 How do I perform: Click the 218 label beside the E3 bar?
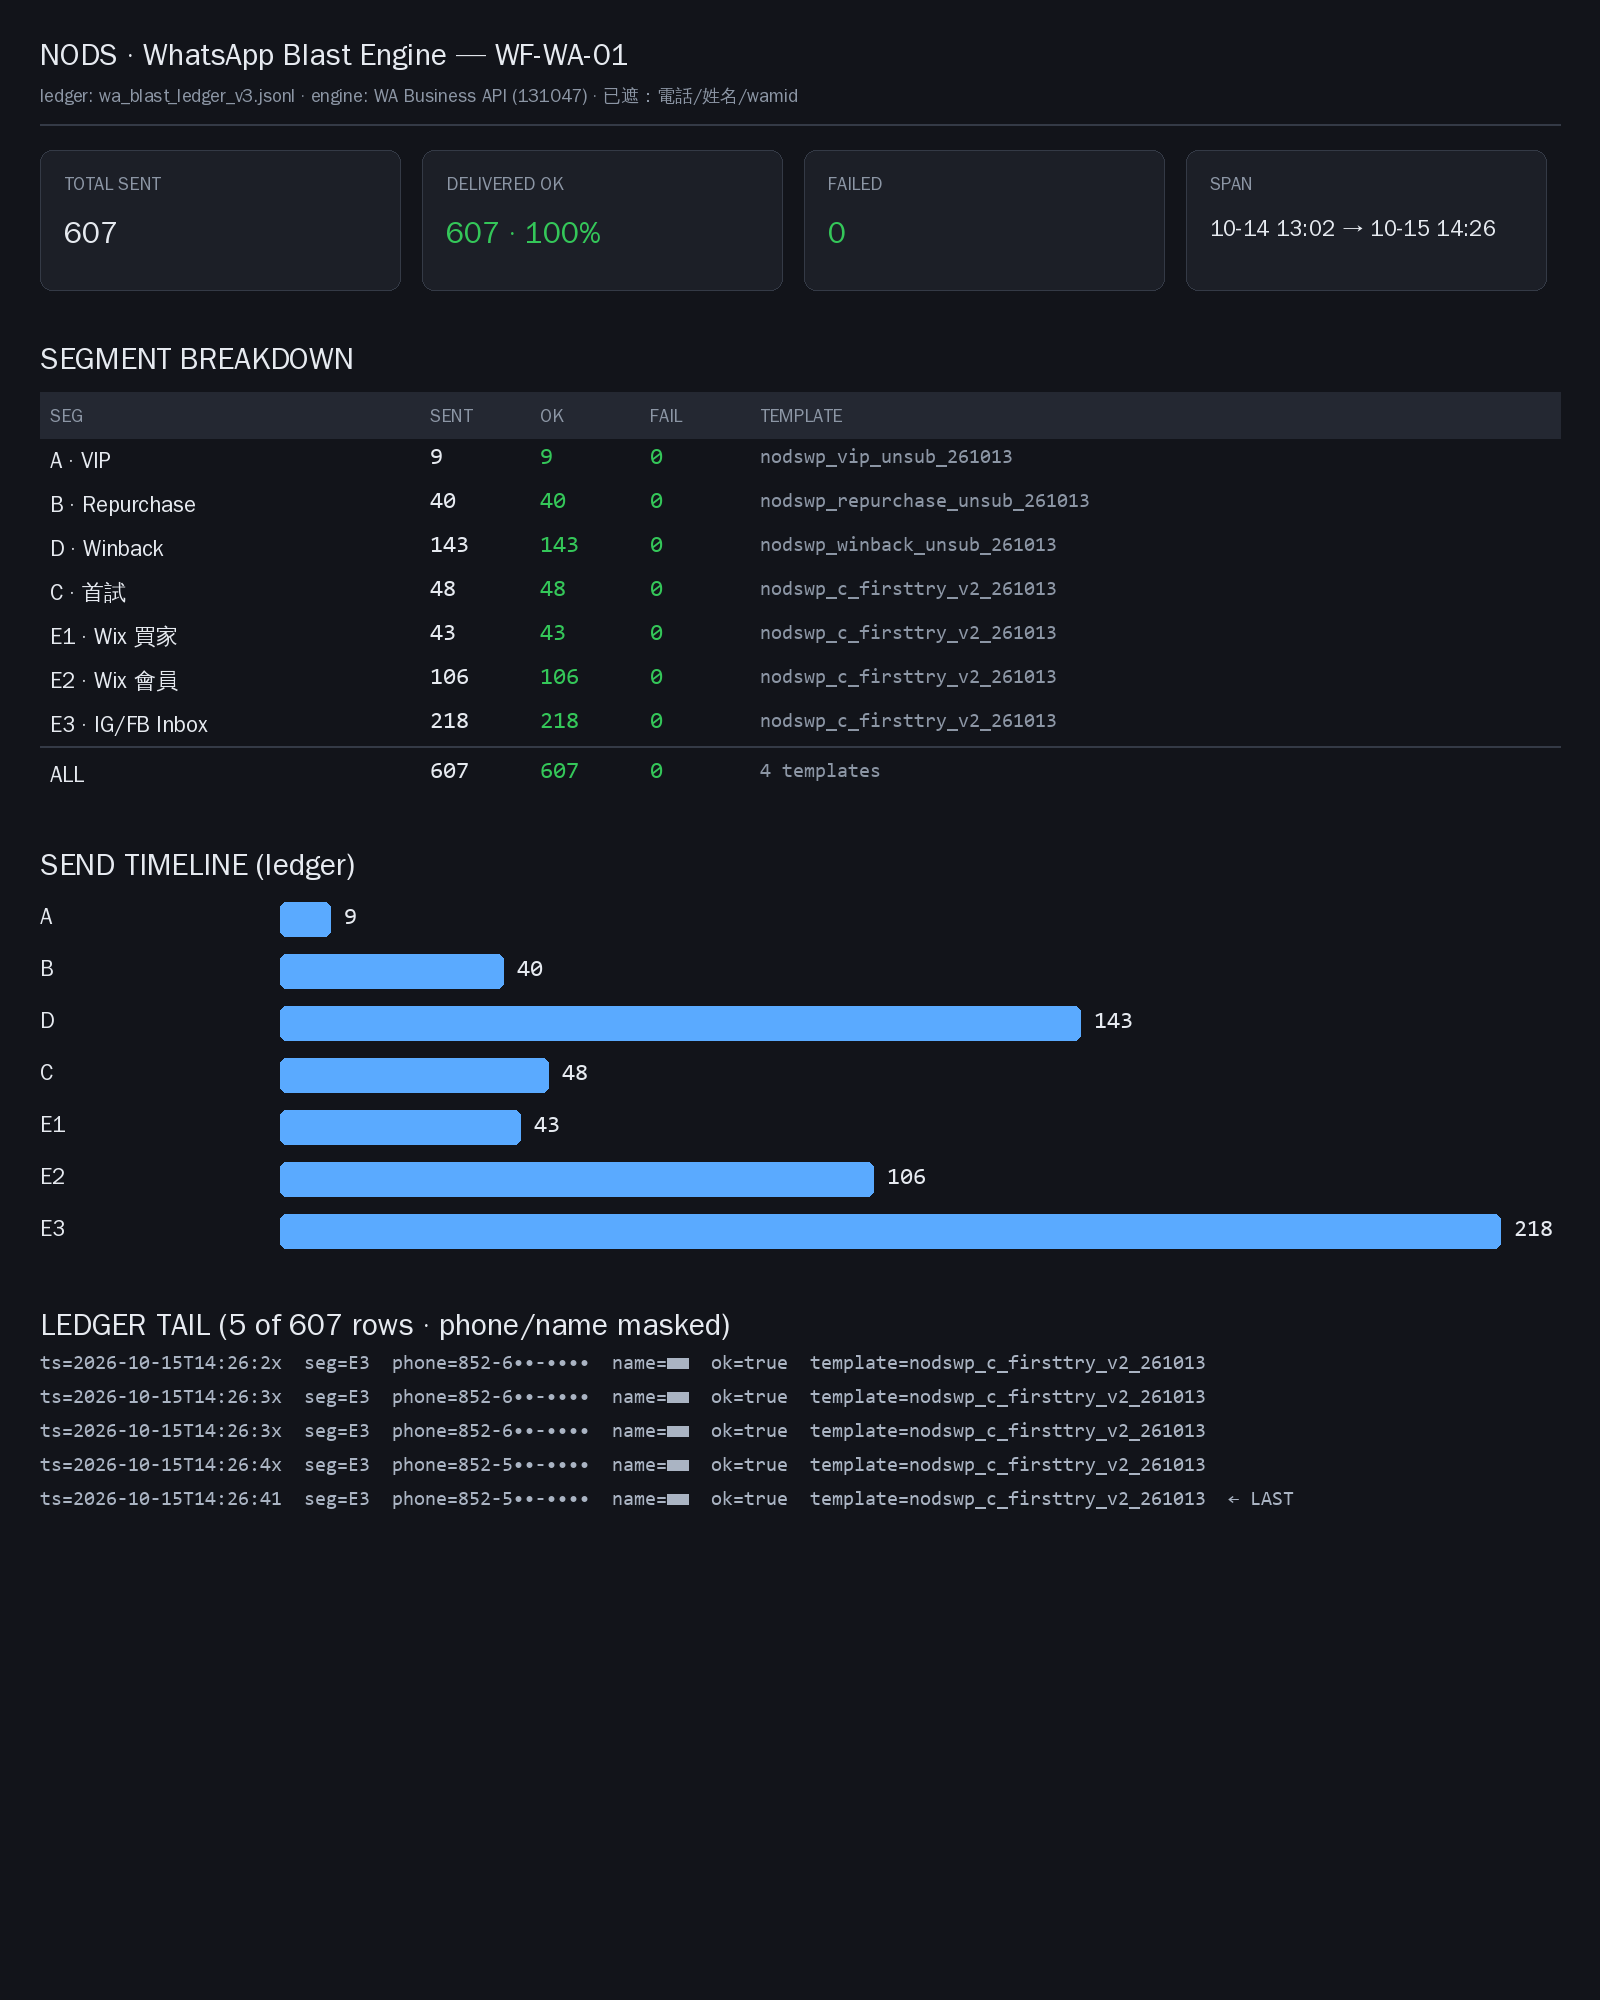1533,1229
